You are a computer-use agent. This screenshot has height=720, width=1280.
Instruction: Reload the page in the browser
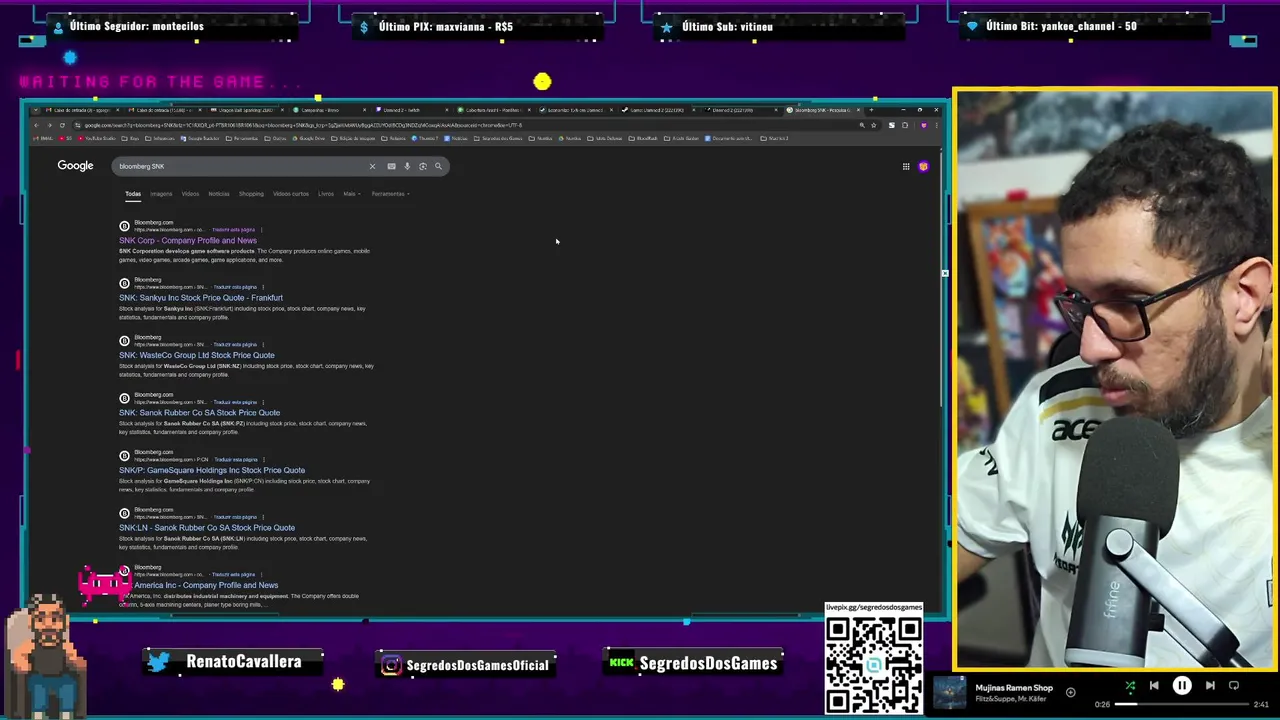[x=61, y=125]
